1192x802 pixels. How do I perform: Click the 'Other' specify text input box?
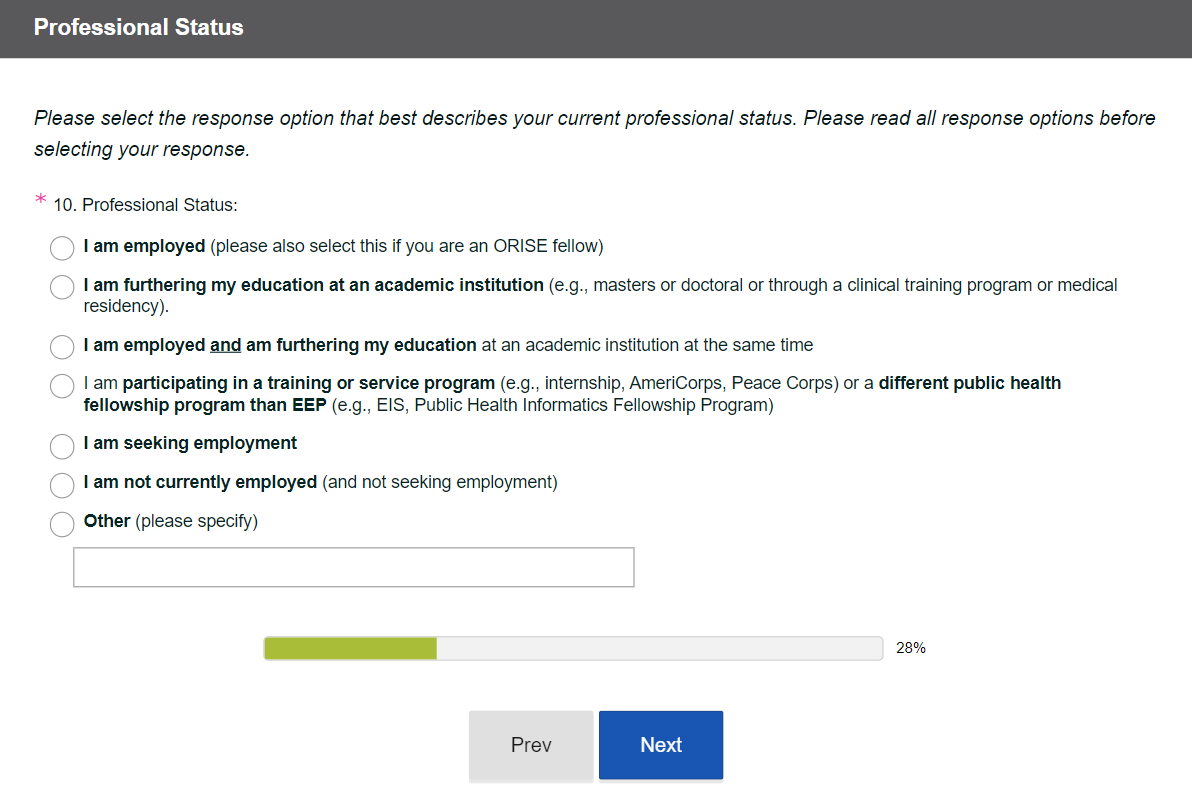(x=353, y=567)
